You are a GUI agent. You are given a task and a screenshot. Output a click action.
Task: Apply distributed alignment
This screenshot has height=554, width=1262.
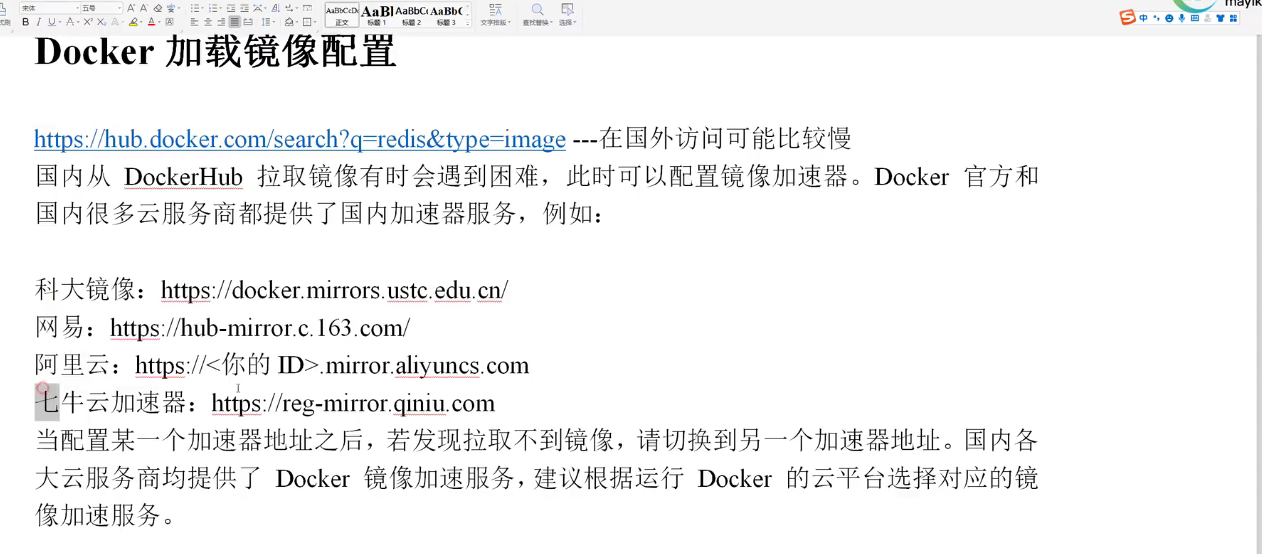click(248, 22)
